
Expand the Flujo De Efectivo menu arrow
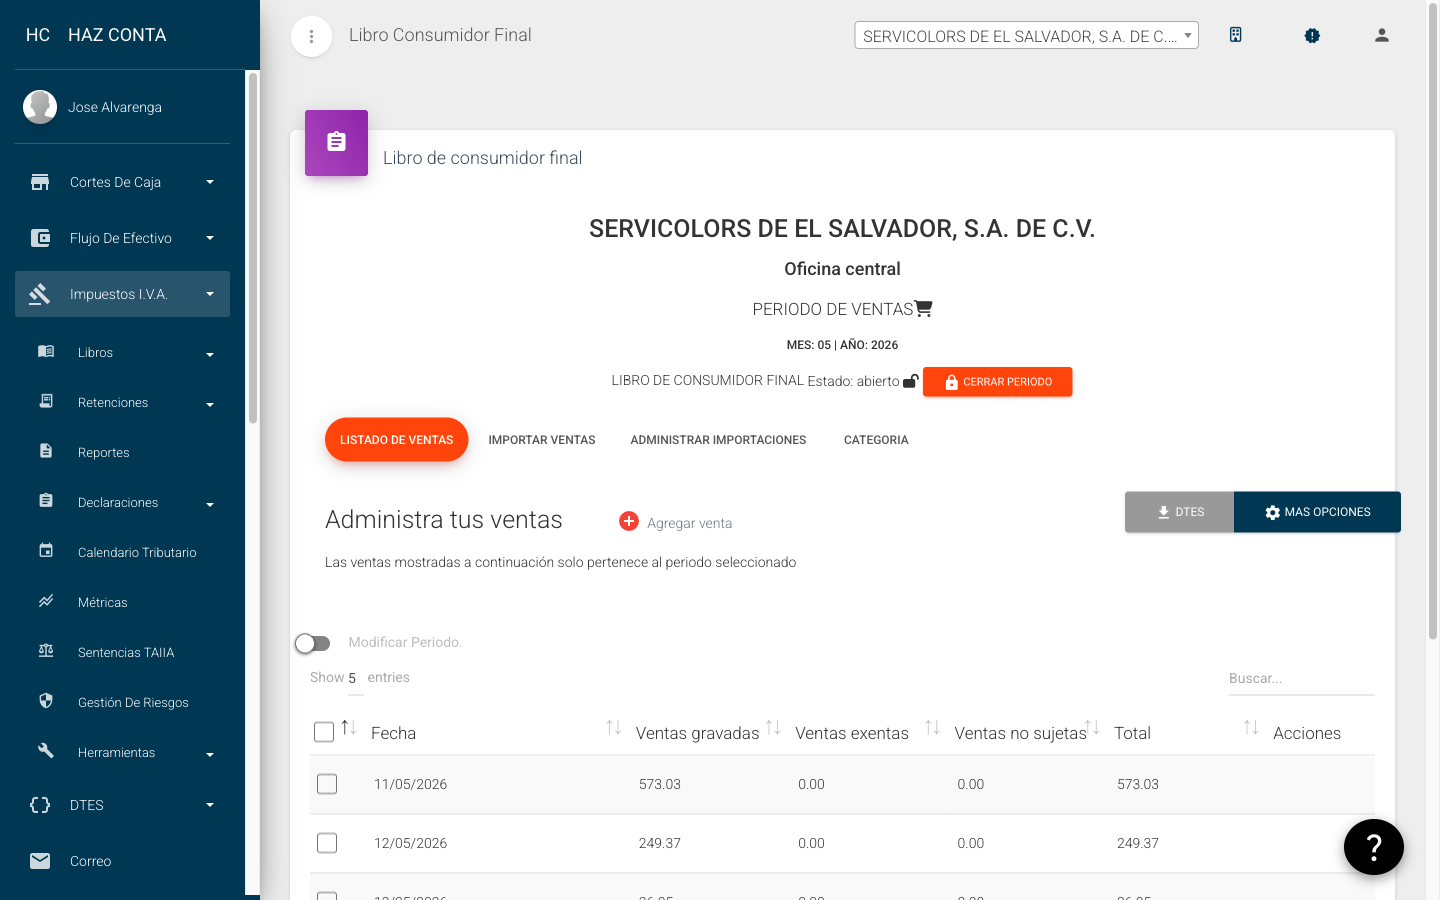tap(210, 238)
